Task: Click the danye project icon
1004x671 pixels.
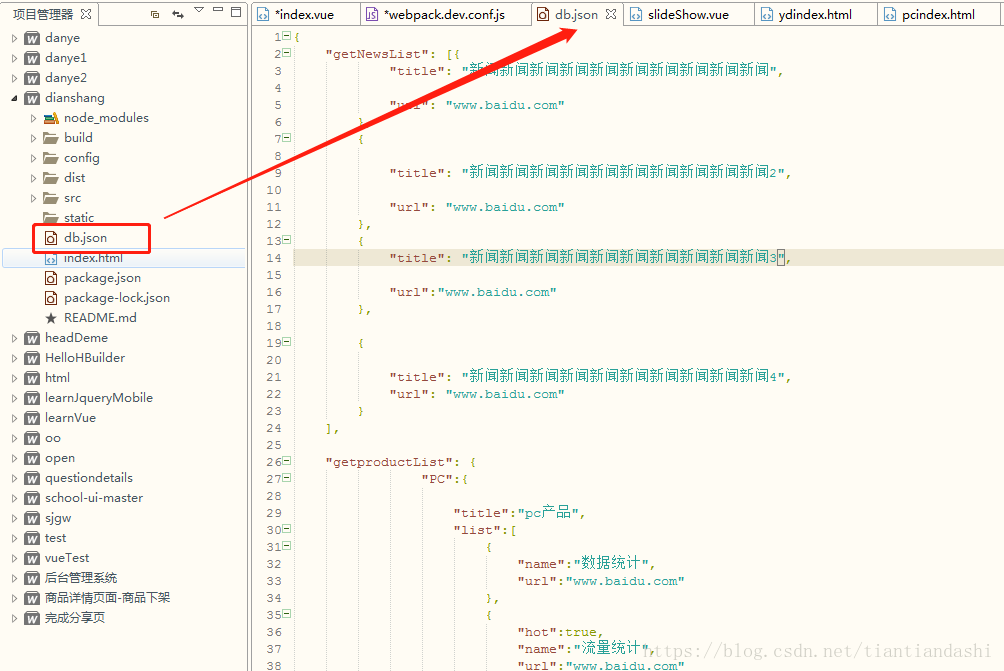Action: pos(32,38)
